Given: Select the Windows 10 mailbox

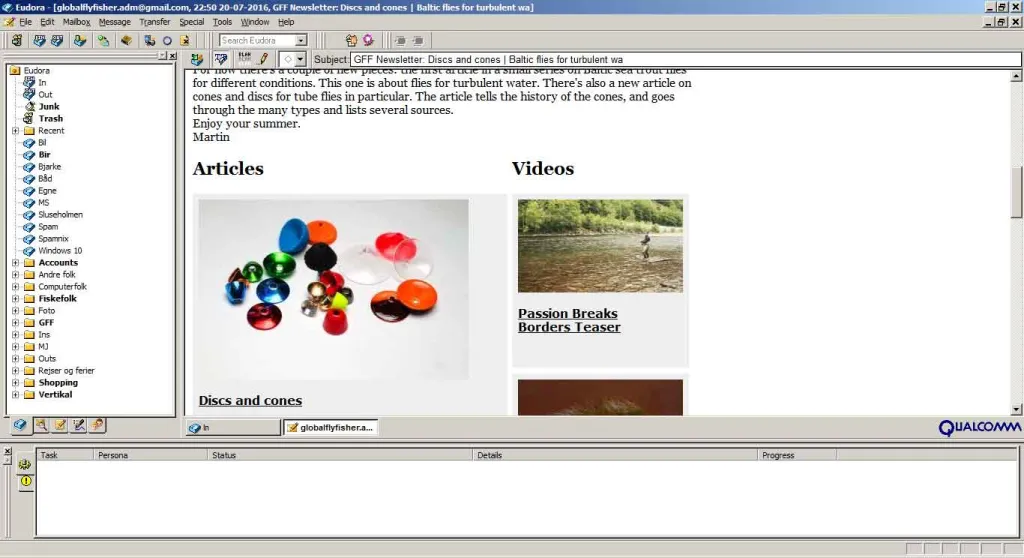Looking at the screenshot, I should point(60,250).
